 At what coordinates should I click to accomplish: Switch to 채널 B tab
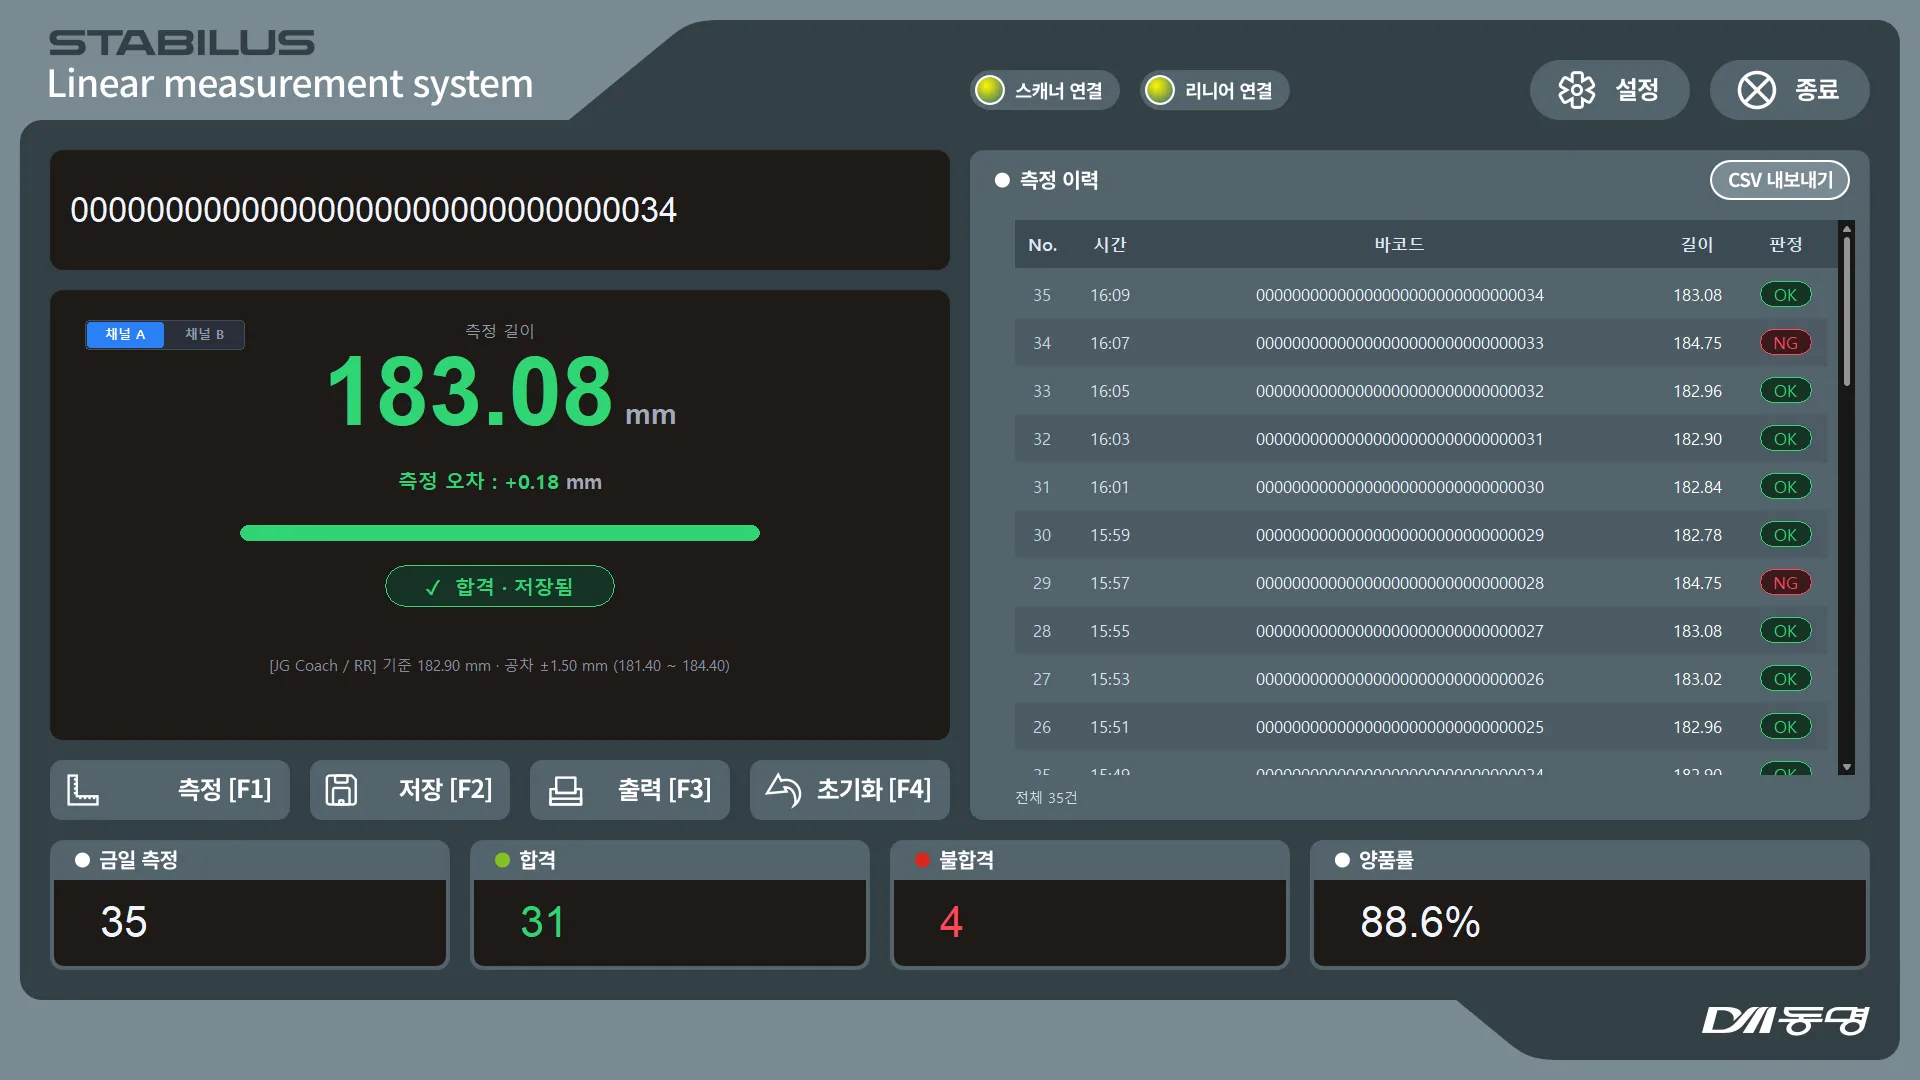pyautogui.click(x=204, y=334)
